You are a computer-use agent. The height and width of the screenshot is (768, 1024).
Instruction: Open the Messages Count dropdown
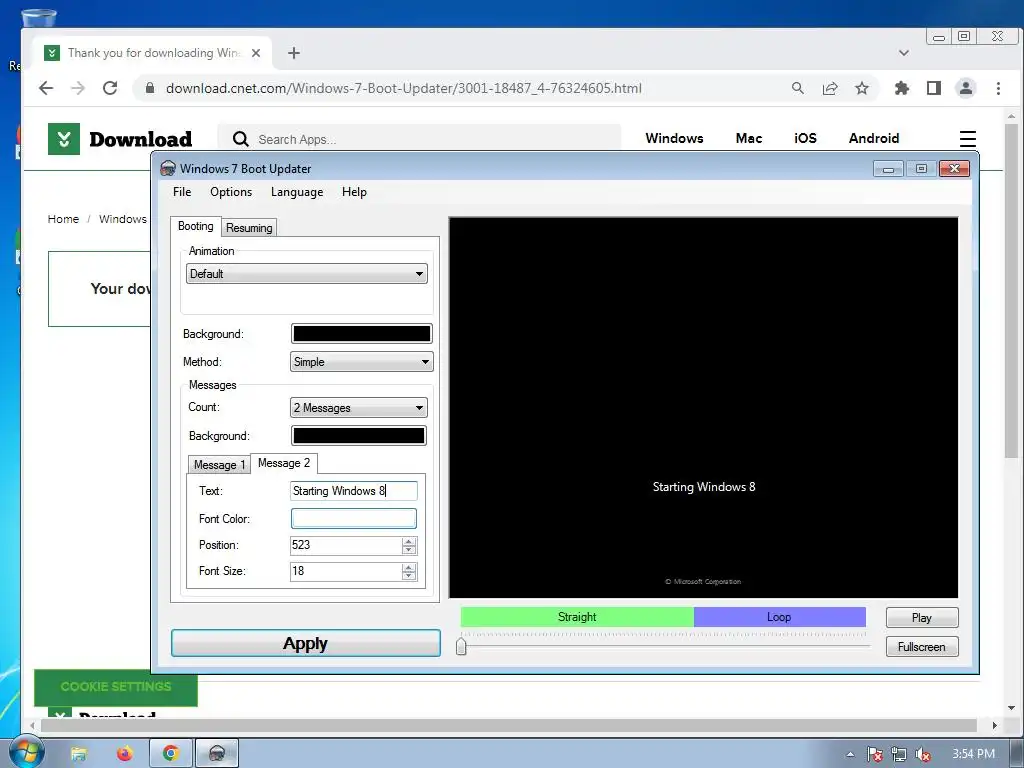tap(359, 408)
